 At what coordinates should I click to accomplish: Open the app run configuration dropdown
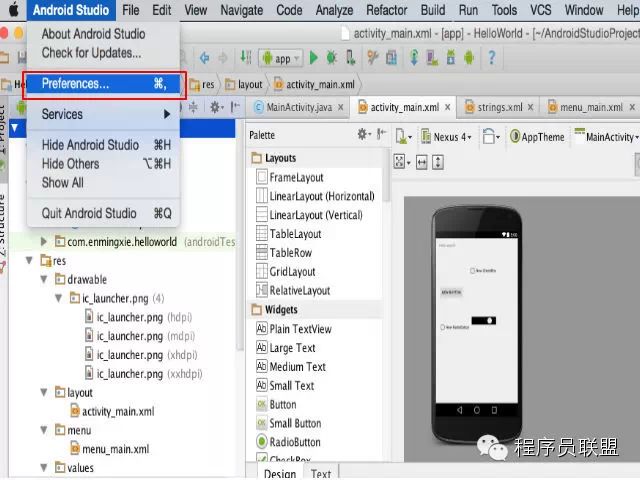281,58
